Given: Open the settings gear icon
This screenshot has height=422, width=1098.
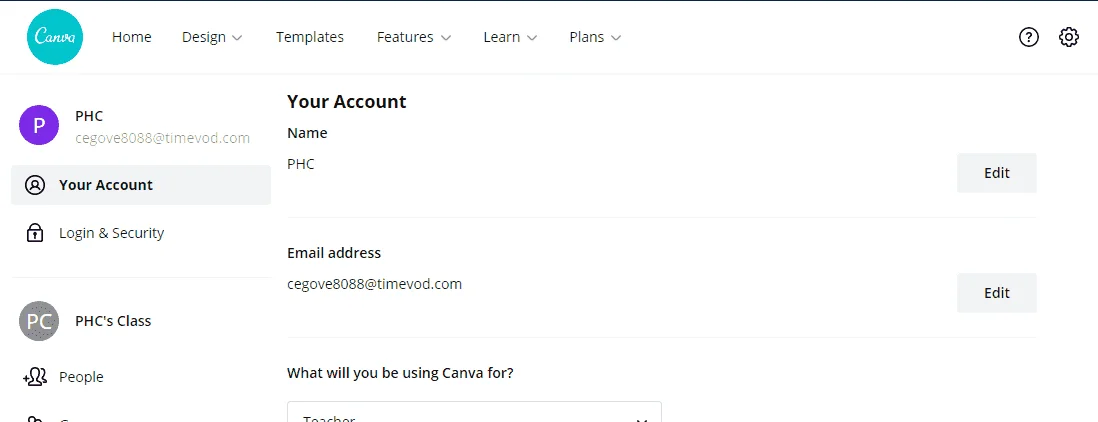Looking at the screenshot, I should tap(1069, 37).
